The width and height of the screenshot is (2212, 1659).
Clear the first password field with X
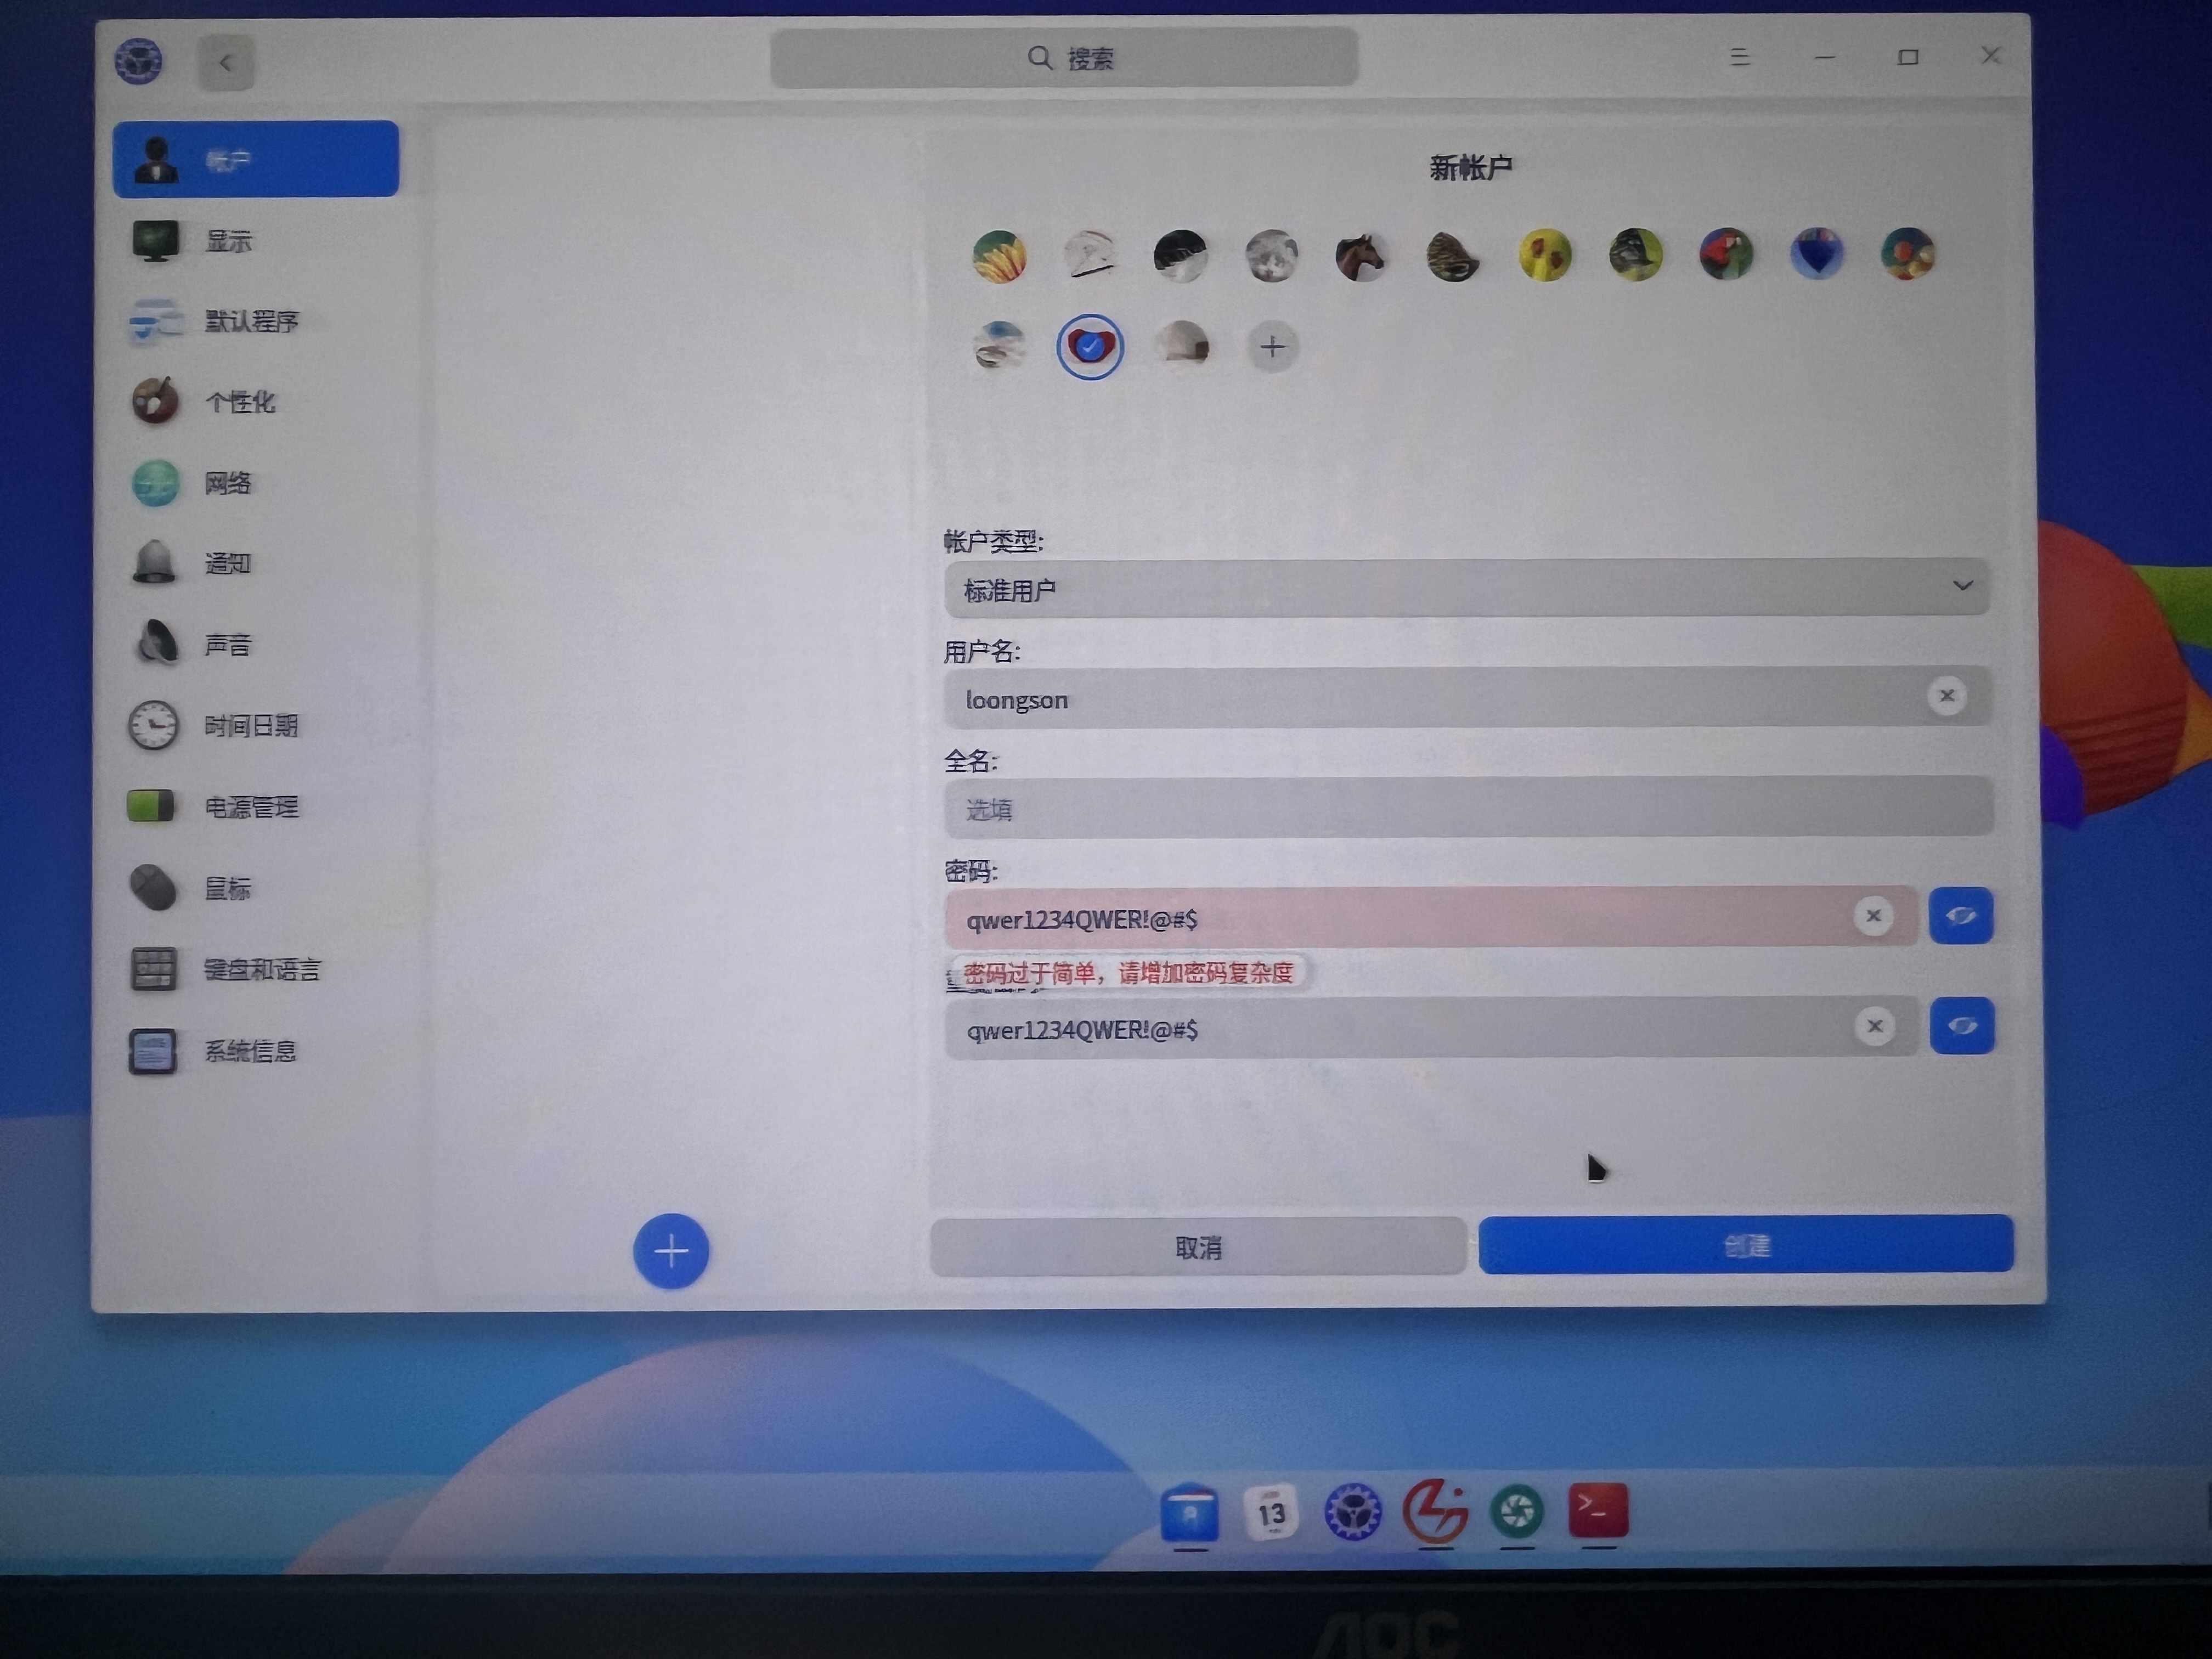coord(1873,916)
